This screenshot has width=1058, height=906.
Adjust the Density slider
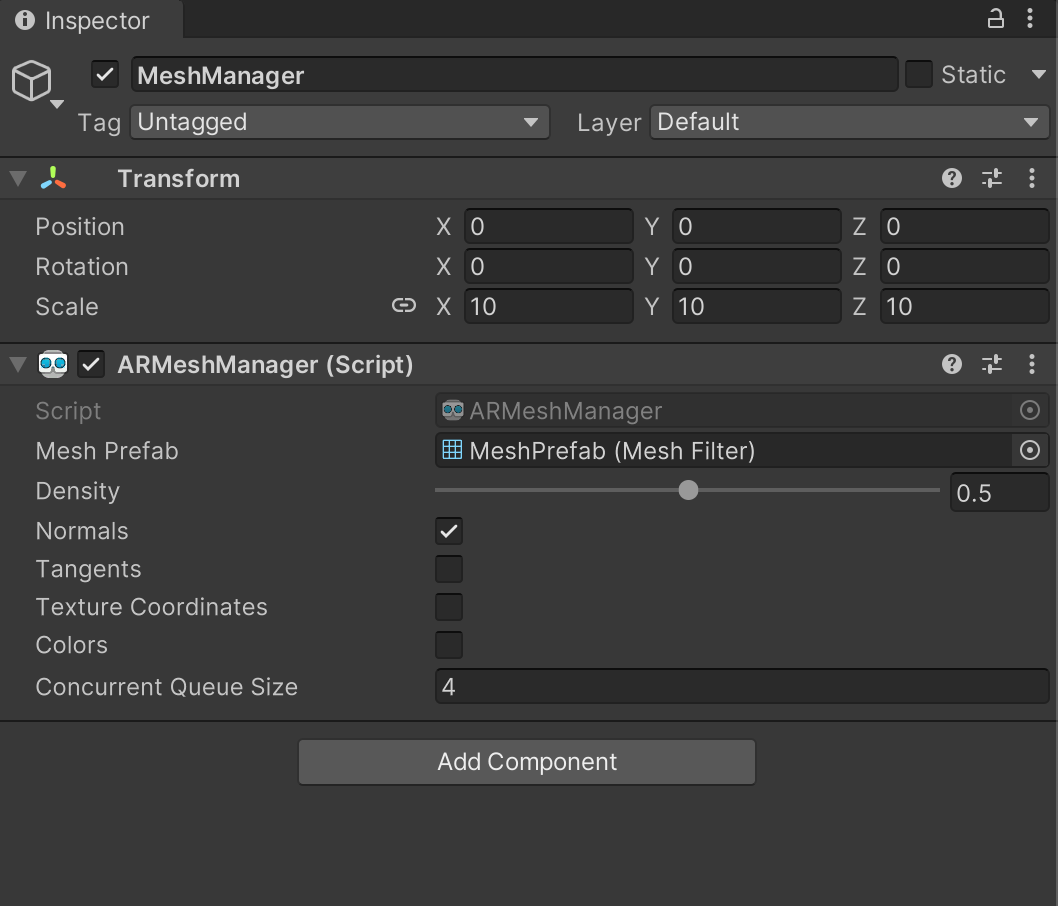point(687,490)
